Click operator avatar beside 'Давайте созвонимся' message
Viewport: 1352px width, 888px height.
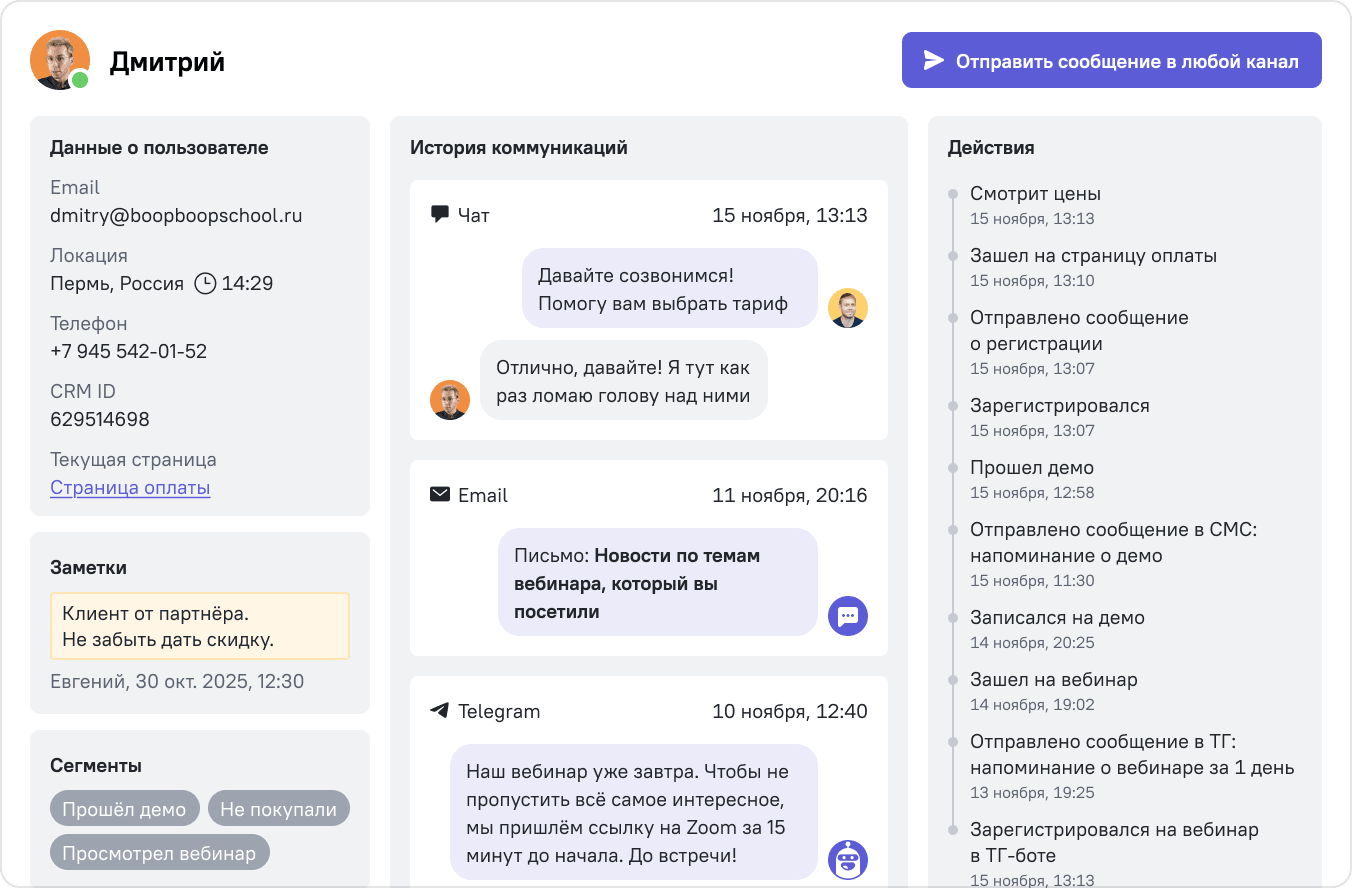click(x=848, y=308)
